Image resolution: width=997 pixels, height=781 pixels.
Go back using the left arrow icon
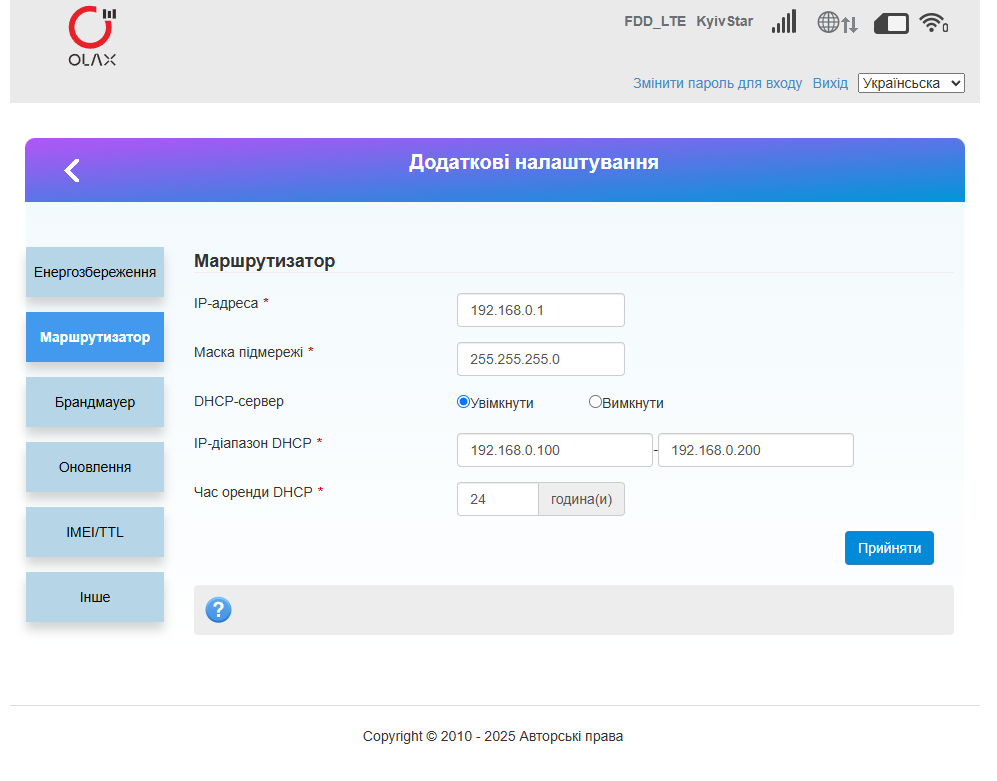72,170
